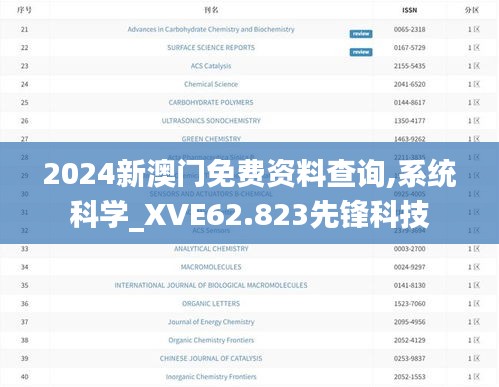Image resolution: width=499 pixels, height=387 pixels.
Task: Open the Organic Chemistry Frontiers link
Action: (x=211, y=340)
